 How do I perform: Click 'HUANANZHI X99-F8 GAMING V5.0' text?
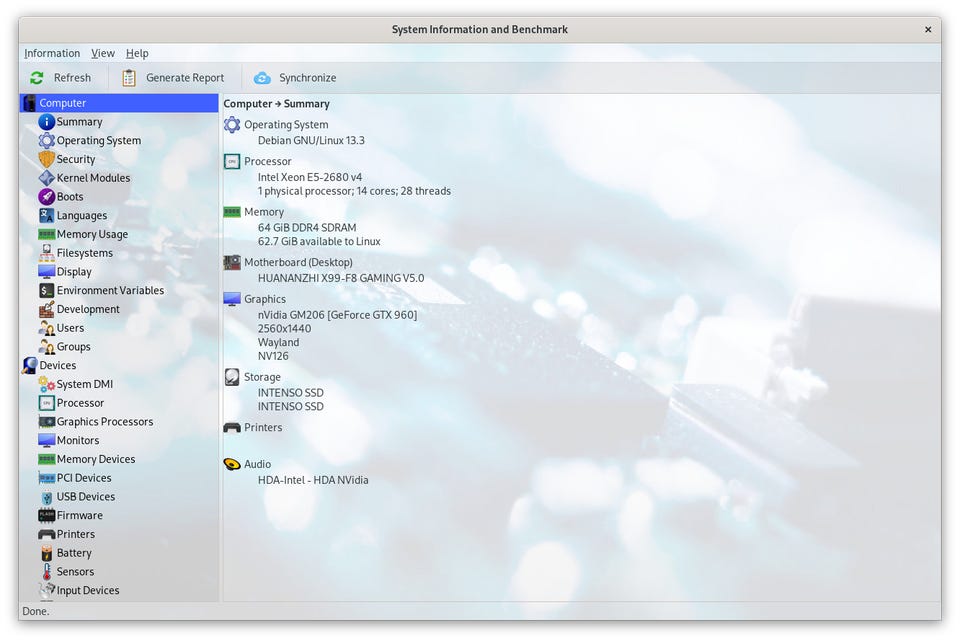tap(341, 278)
